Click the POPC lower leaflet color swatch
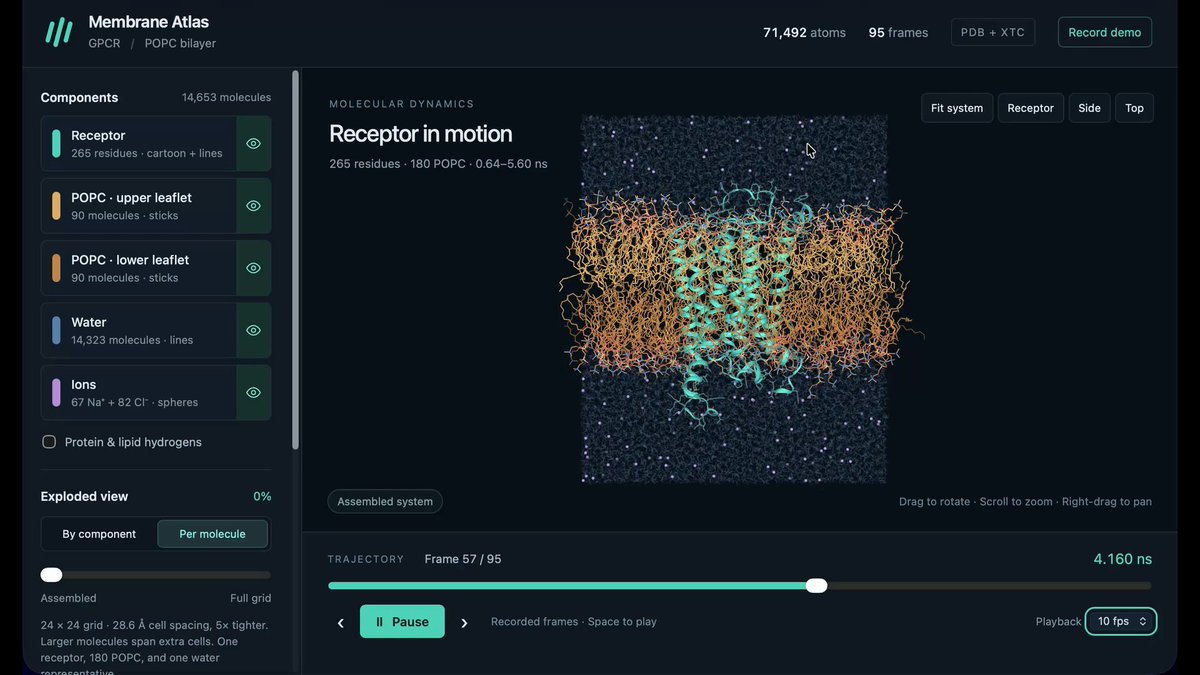The width and height of the screenshot is (1200, 675). point(56,268)
